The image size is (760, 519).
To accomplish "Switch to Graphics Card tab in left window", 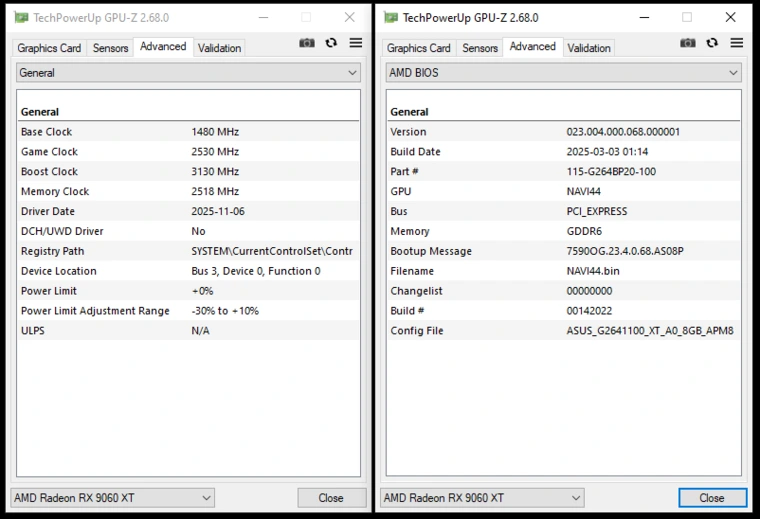I will [49, 48].
